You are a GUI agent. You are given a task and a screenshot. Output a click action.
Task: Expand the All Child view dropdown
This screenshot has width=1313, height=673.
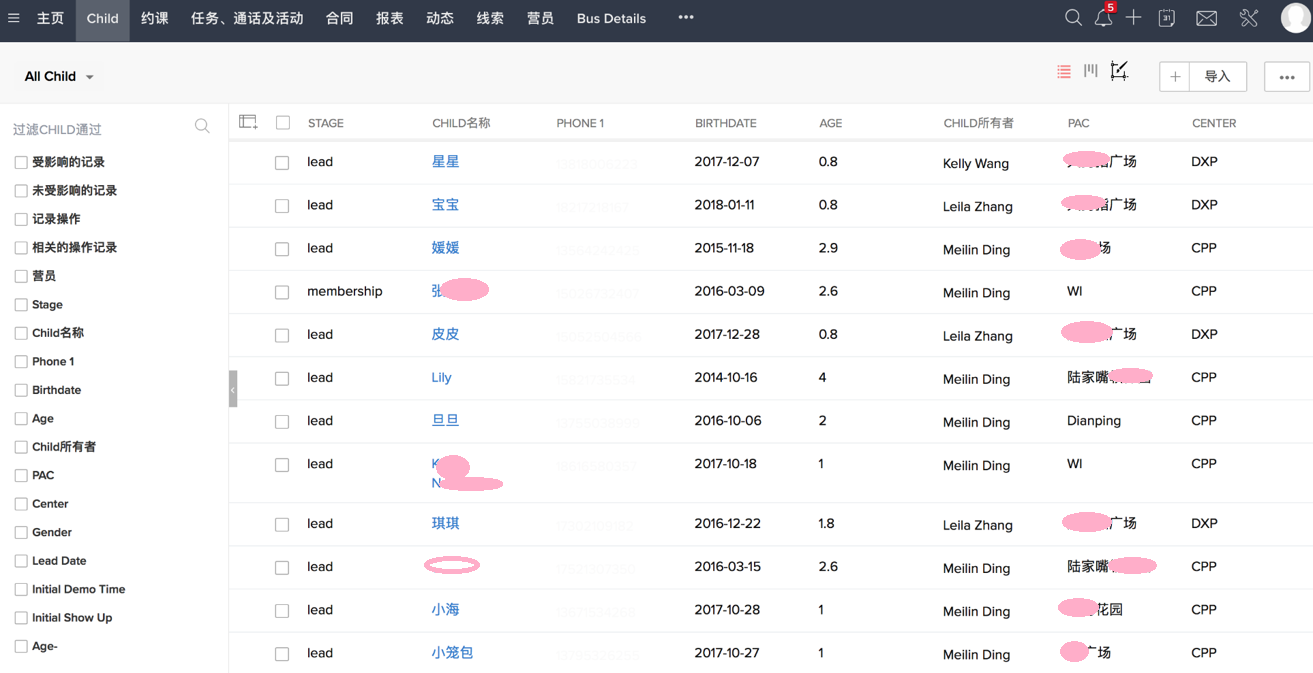pos(60,77)
